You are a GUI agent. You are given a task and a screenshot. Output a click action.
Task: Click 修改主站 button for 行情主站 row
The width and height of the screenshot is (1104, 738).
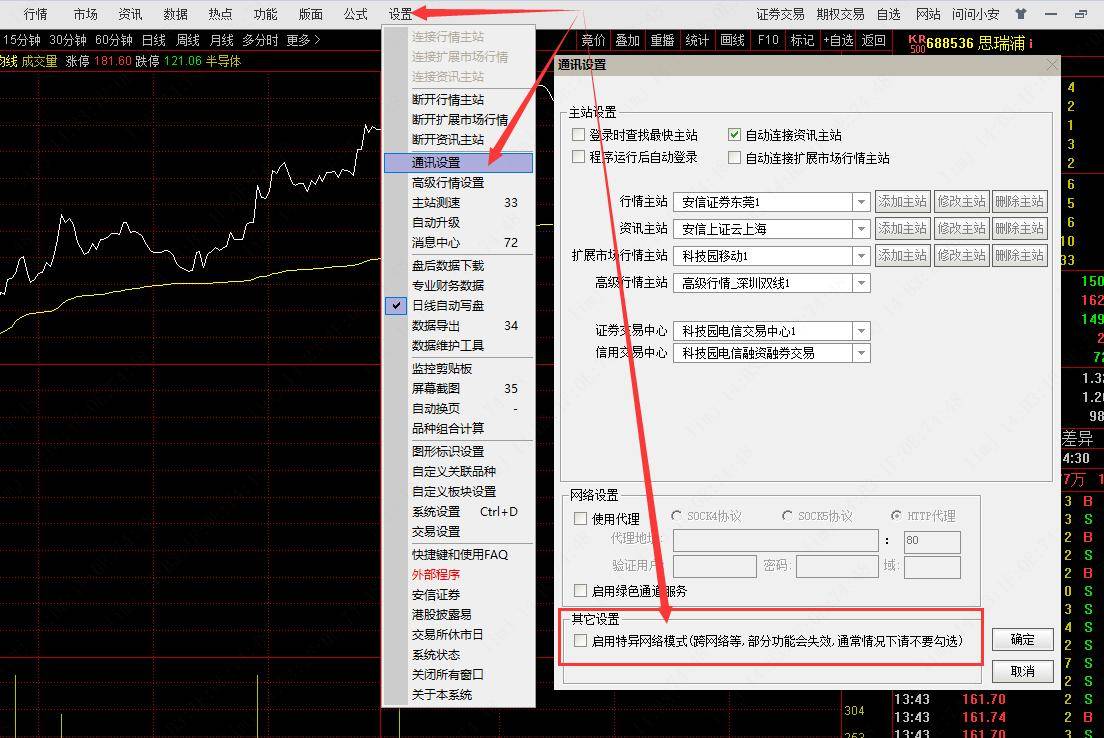(961, 201)
